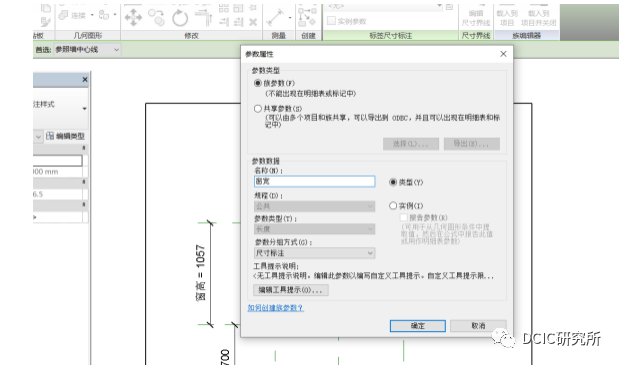Click the 修改 panel label
Viewport: 631px width, 370px height.
click(x=192, y=35)
